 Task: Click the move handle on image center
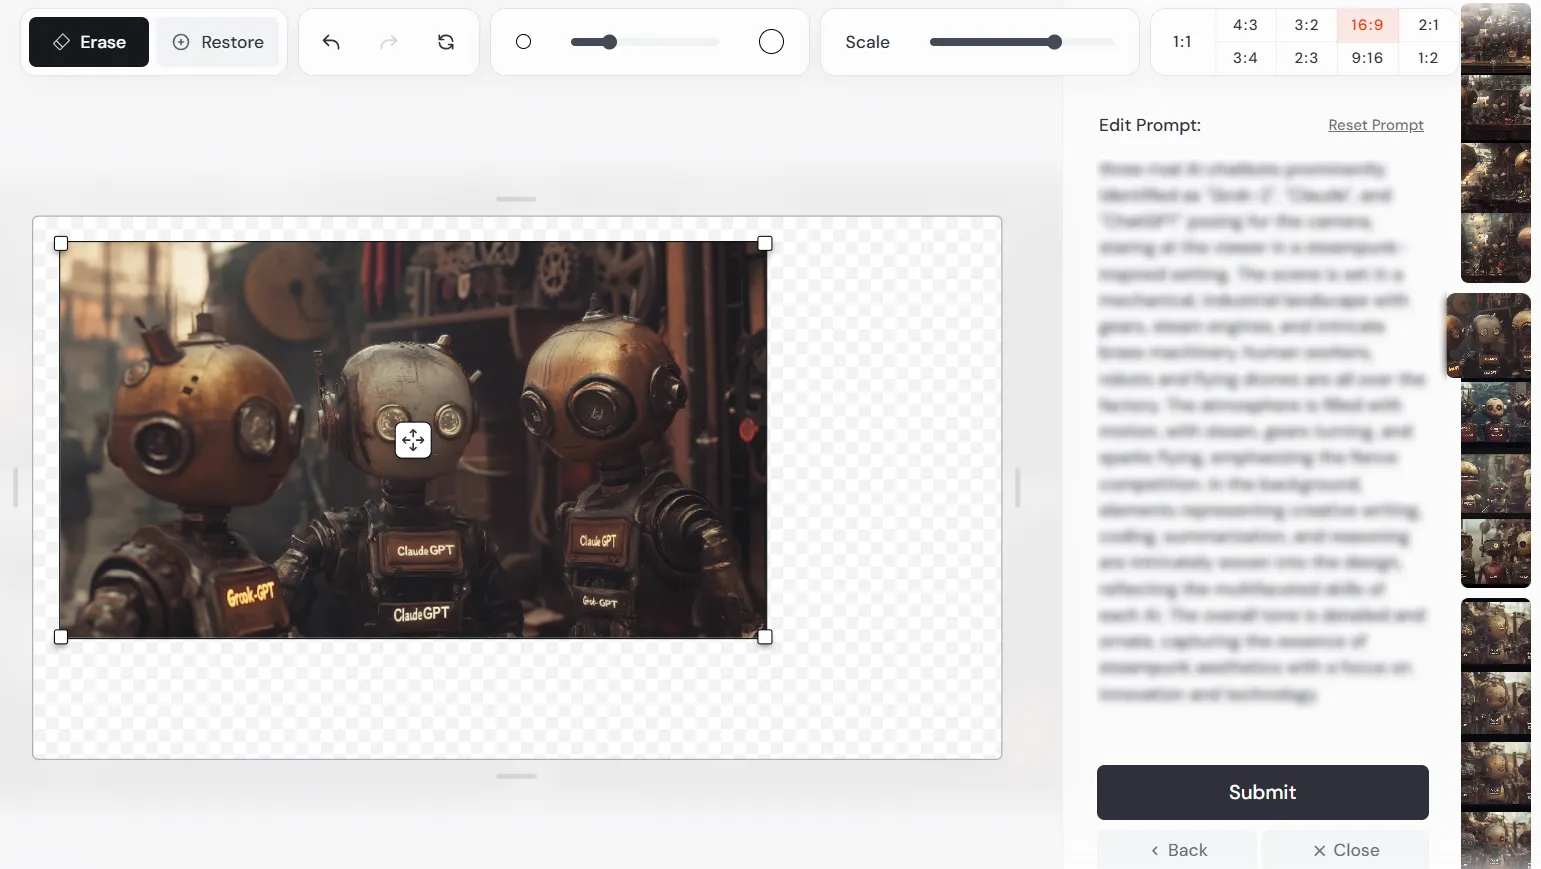(413, 440)
